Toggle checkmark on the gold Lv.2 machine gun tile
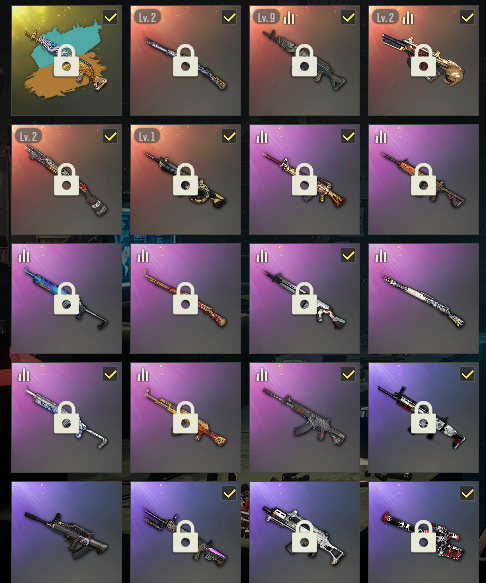Image resolution: width=486 pixels, height=583 pixels. pyautogui.click(x=467, y=17)
